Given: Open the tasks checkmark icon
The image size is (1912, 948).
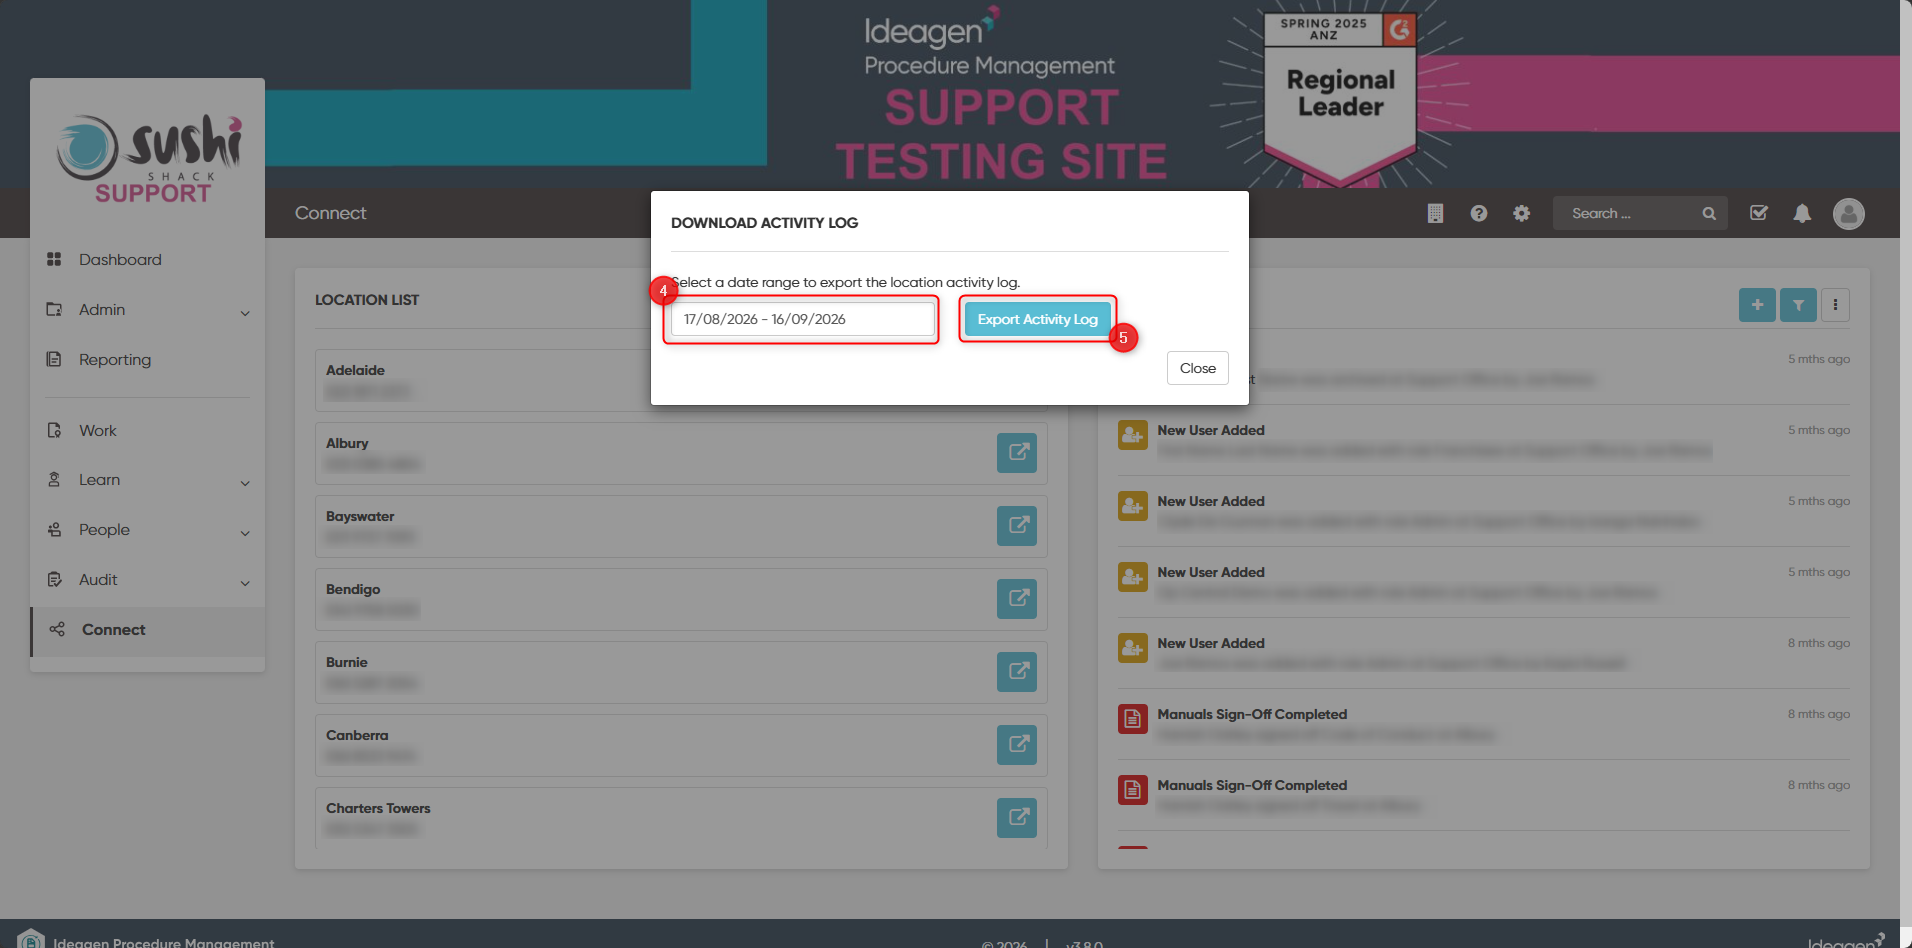Looking at the screenshot, I should [1759, 213].
